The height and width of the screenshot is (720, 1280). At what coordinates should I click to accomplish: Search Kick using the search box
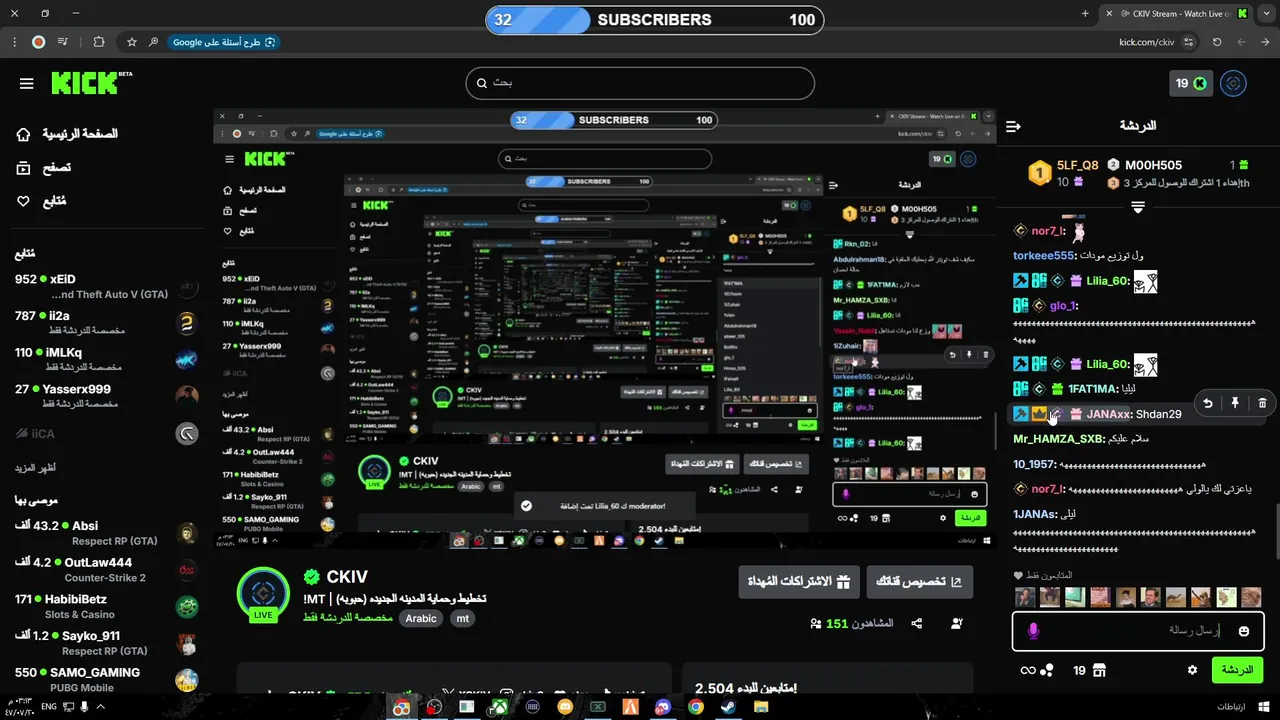coord(640,83)
